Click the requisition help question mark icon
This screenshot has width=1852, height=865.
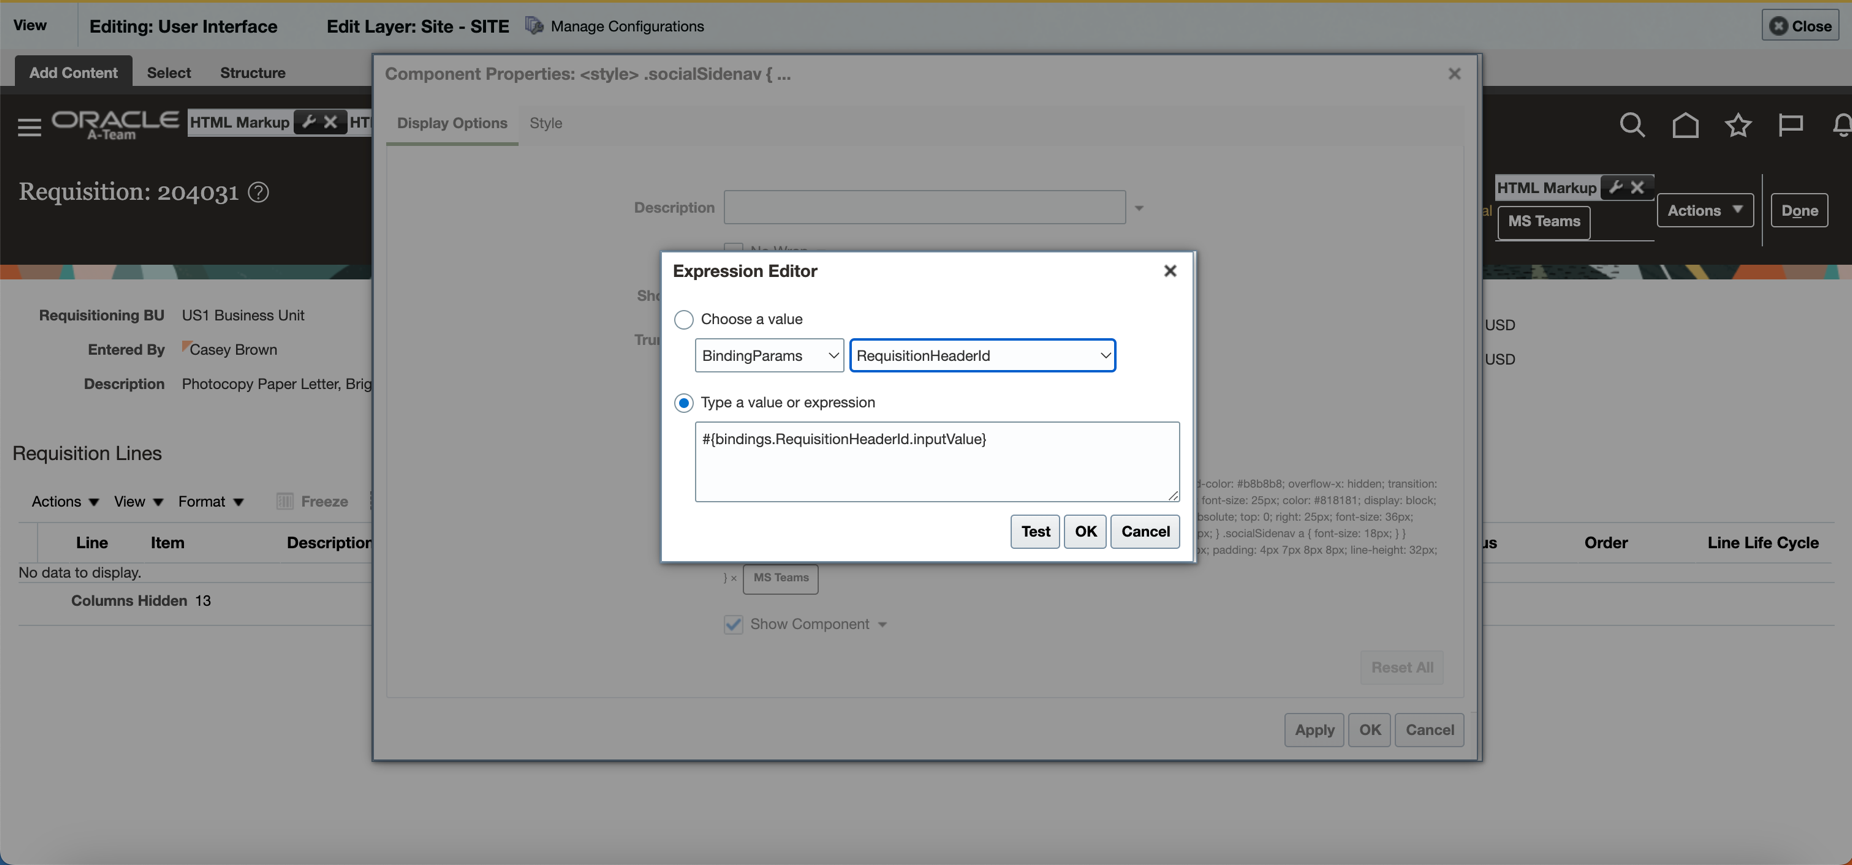tap(259, 192)
